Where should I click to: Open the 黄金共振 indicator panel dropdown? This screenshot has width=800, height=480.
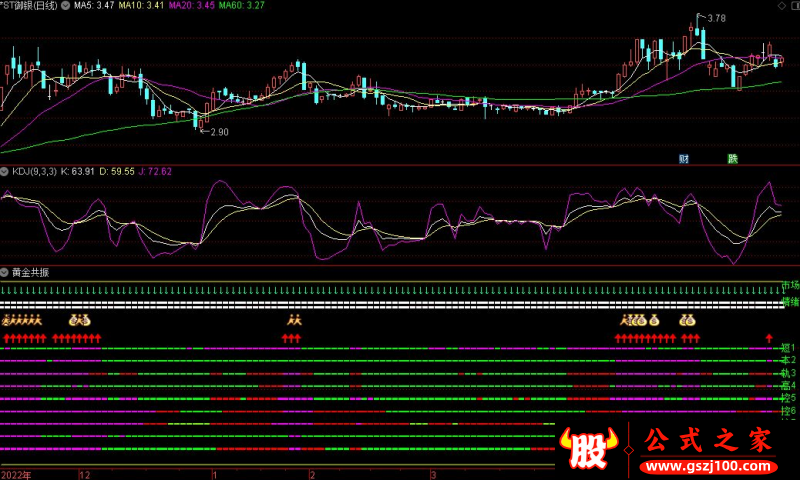click(x=5, y=272)
